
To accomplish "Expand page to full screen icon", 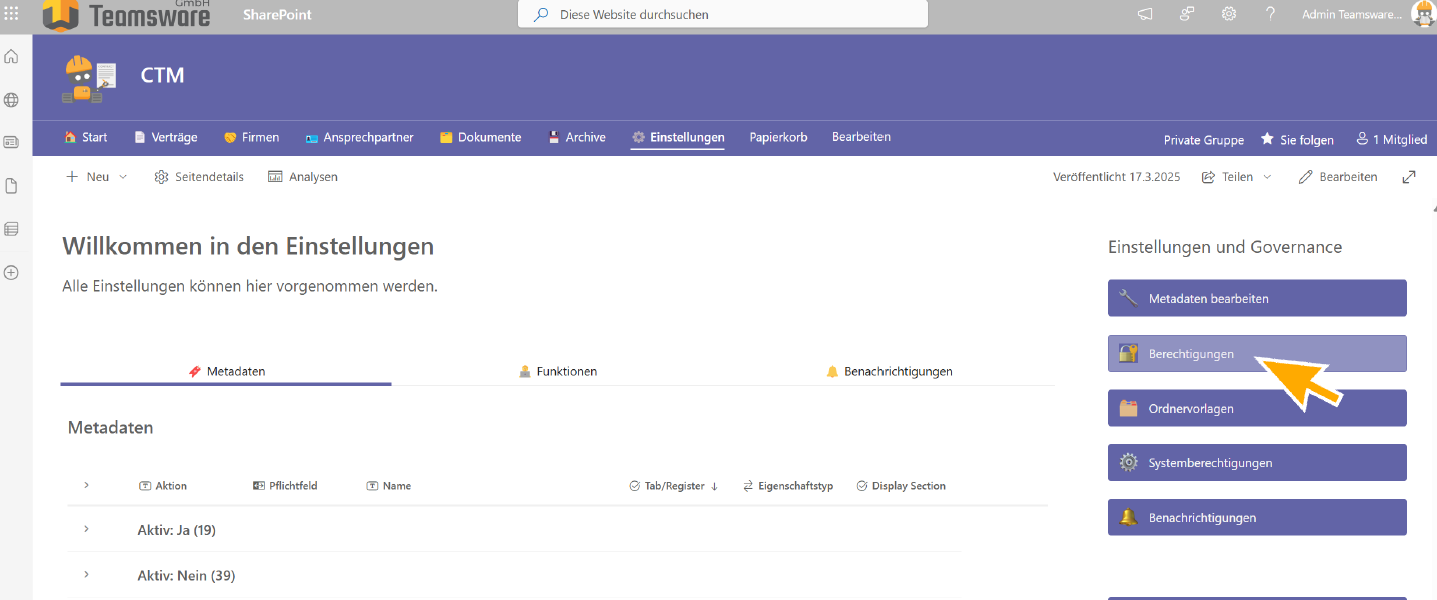I will (1409, 177).
